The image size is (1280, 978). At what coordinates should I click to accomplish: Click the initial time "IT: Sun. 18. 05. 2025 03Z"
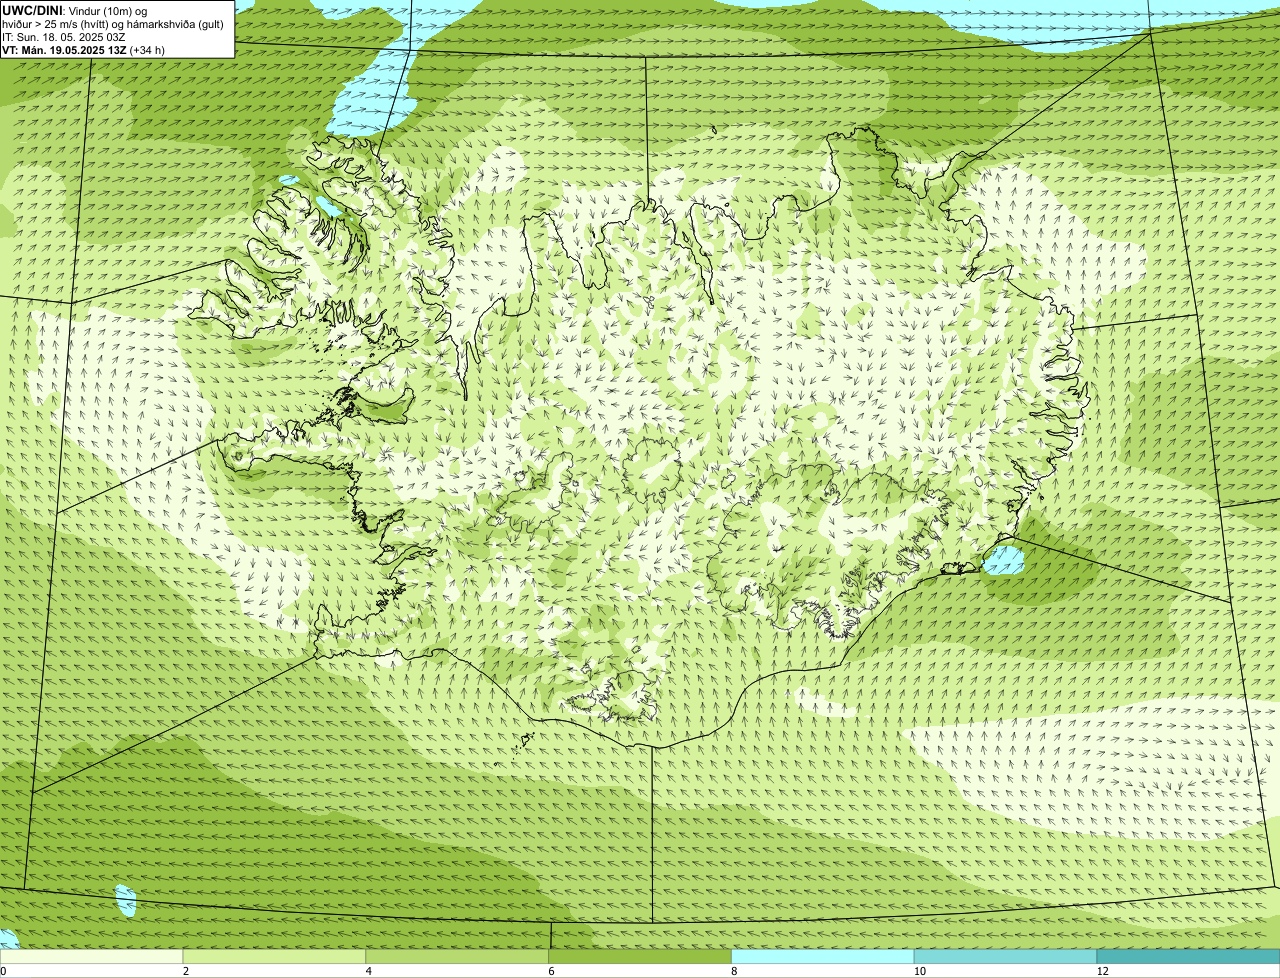tap(64, 36)
